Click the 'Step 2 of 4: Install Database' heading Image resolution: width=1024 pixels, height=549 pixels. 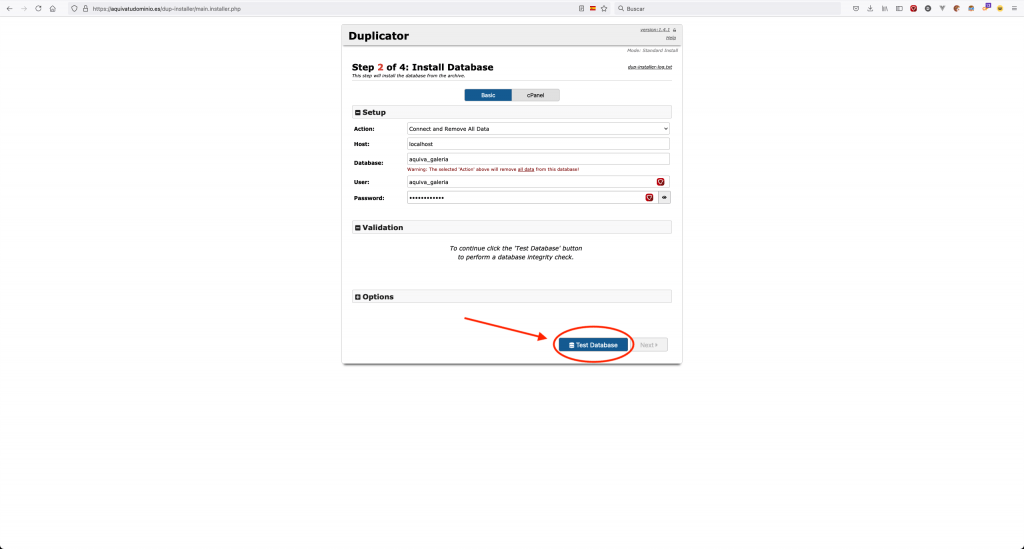tap(423, 67)
